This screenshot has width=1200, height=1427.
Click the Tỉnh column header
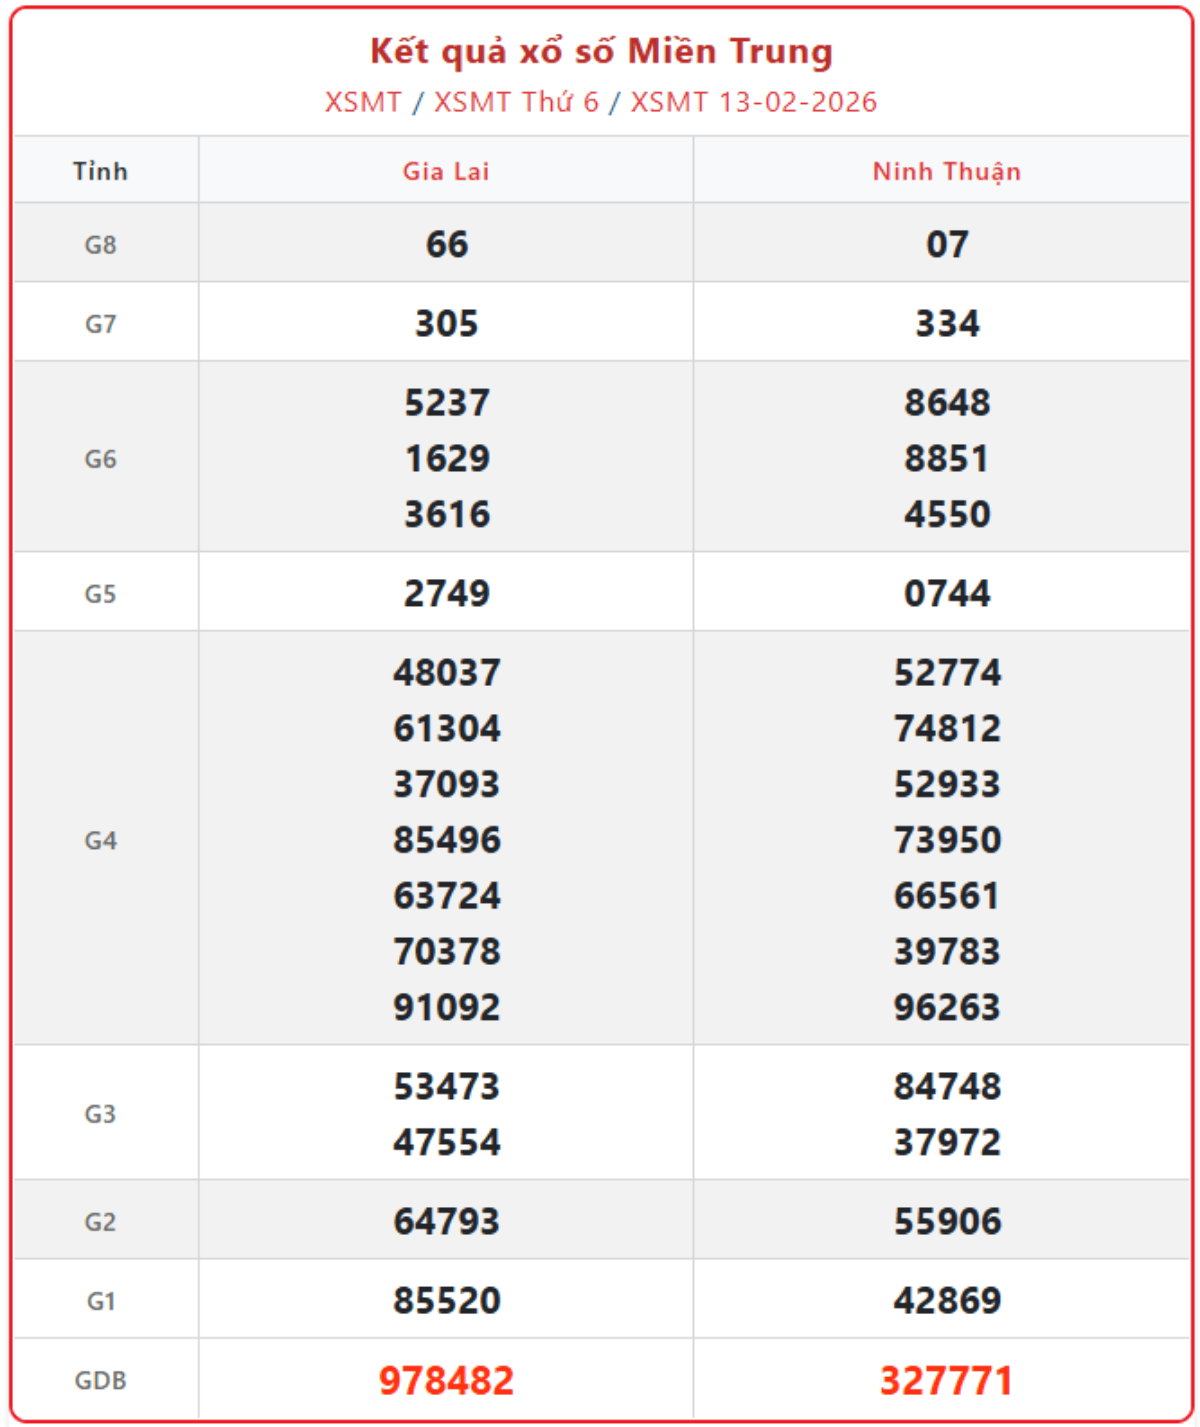click(x=100, y=171)
